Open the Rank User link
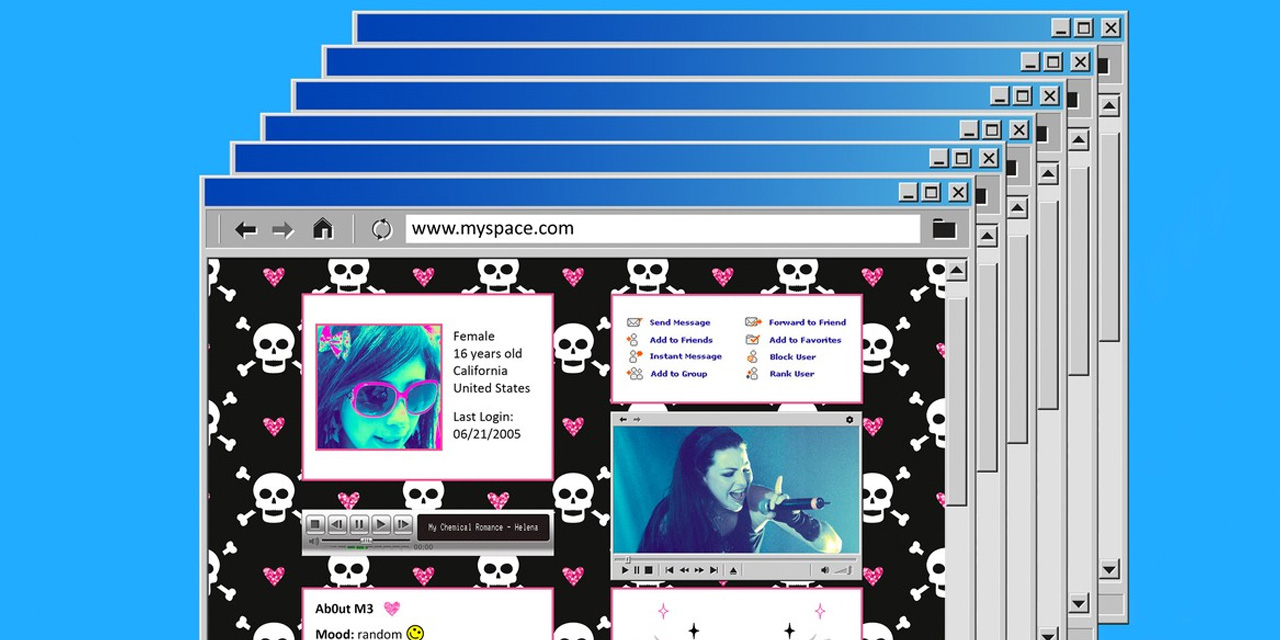 [792, 374]
